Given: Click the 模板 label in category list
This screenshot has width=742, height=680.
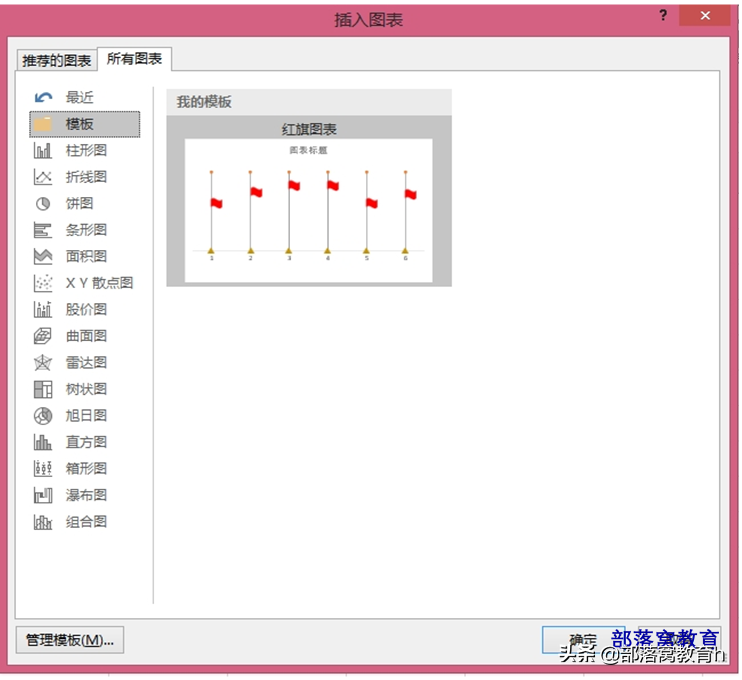Looking at the screenshot, I should [80, 124].
